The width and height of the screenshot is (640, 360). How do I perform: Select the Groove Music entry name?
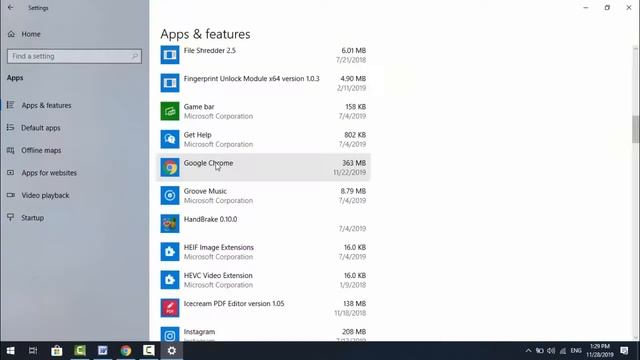pos(205,191)
